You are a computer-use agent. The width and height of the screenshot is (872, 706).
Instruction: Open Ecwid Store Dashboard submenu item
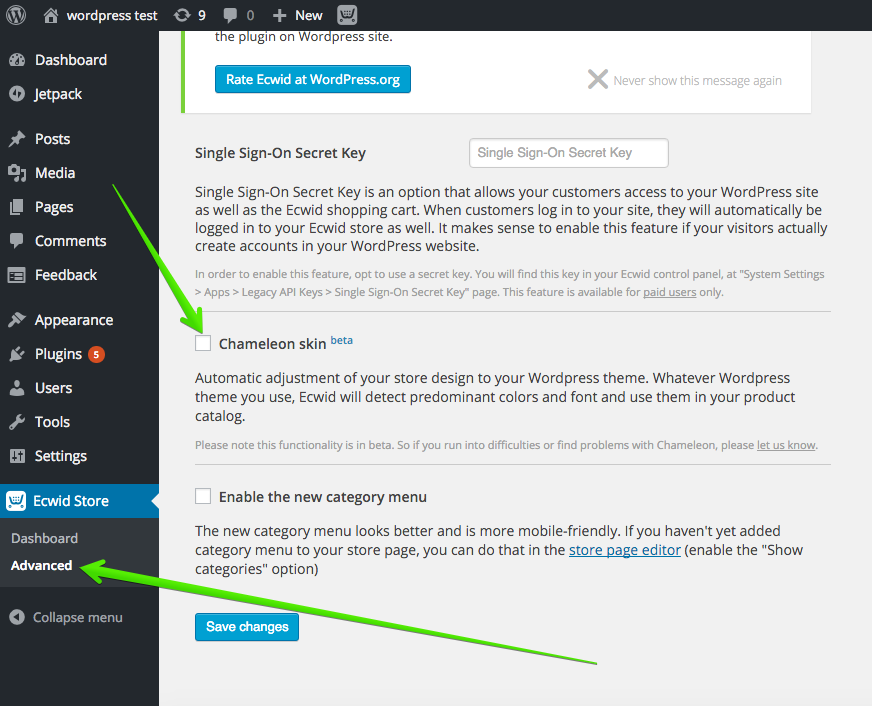pyautogui.click(x=44, y=538)
